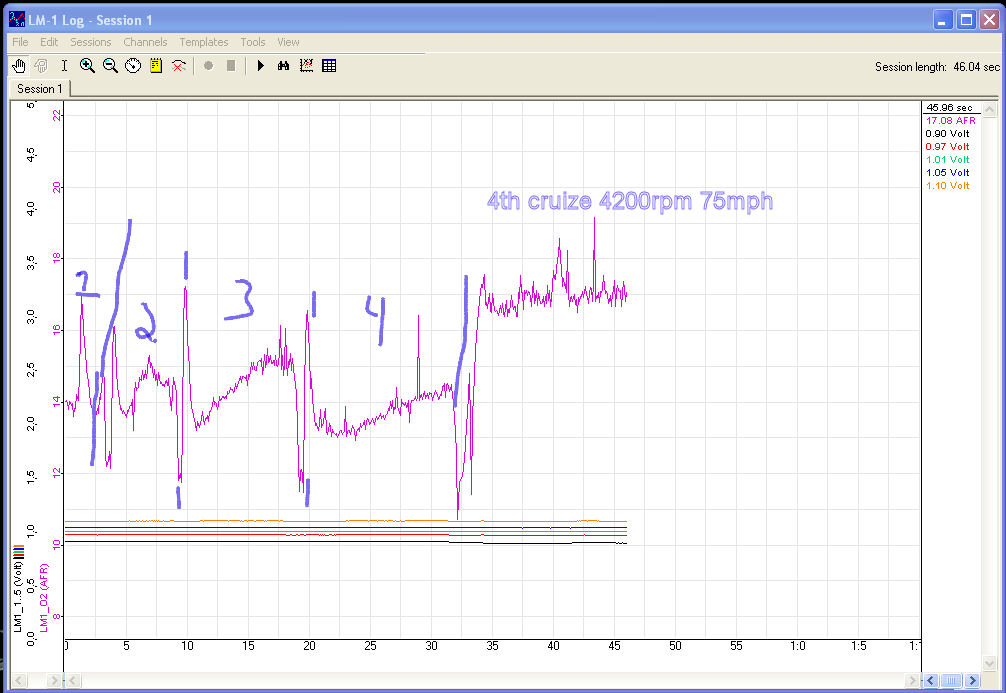Click the legend panel scroll down arrow

(x=990, y=663)
